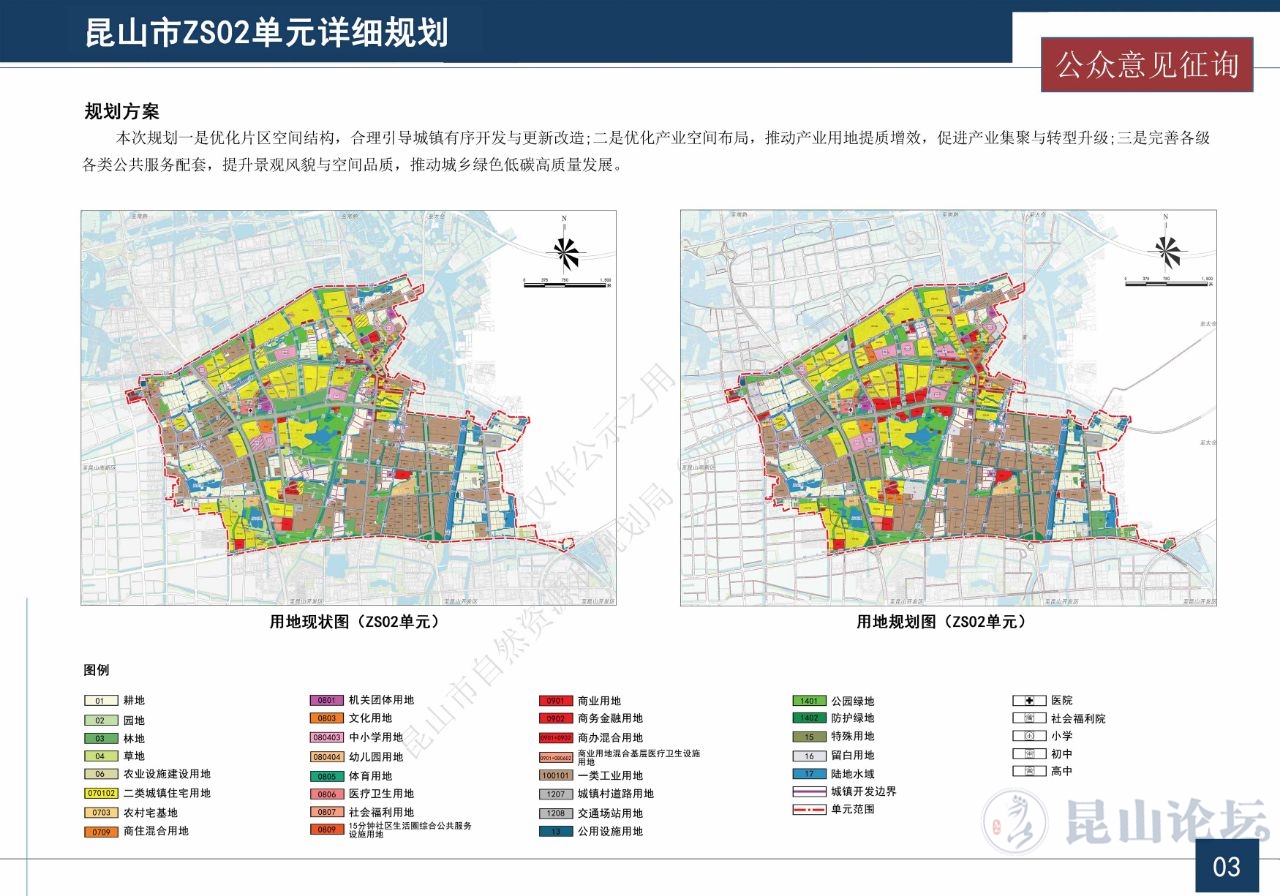This screenshot has height=896, width=1280.
Task: Click the 公众意见征询 red banner
Action: (x=1147, y=65)
